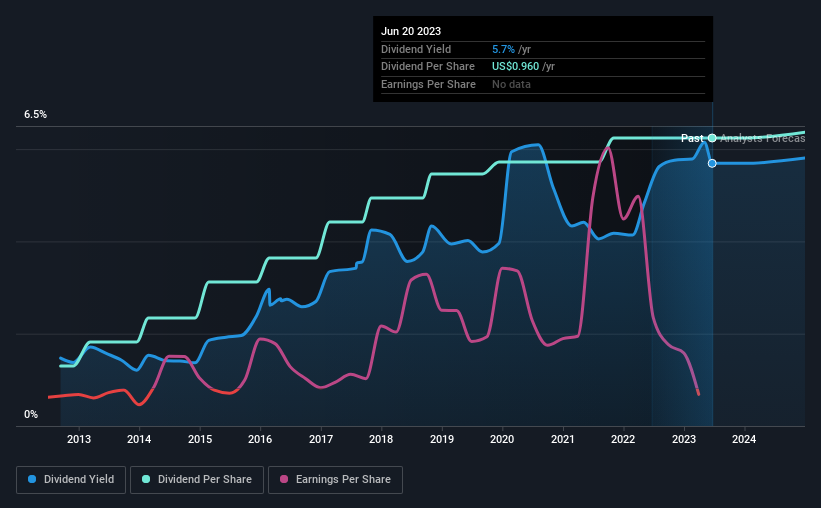Click the 2015 x-axis label

tap(200, 439)
